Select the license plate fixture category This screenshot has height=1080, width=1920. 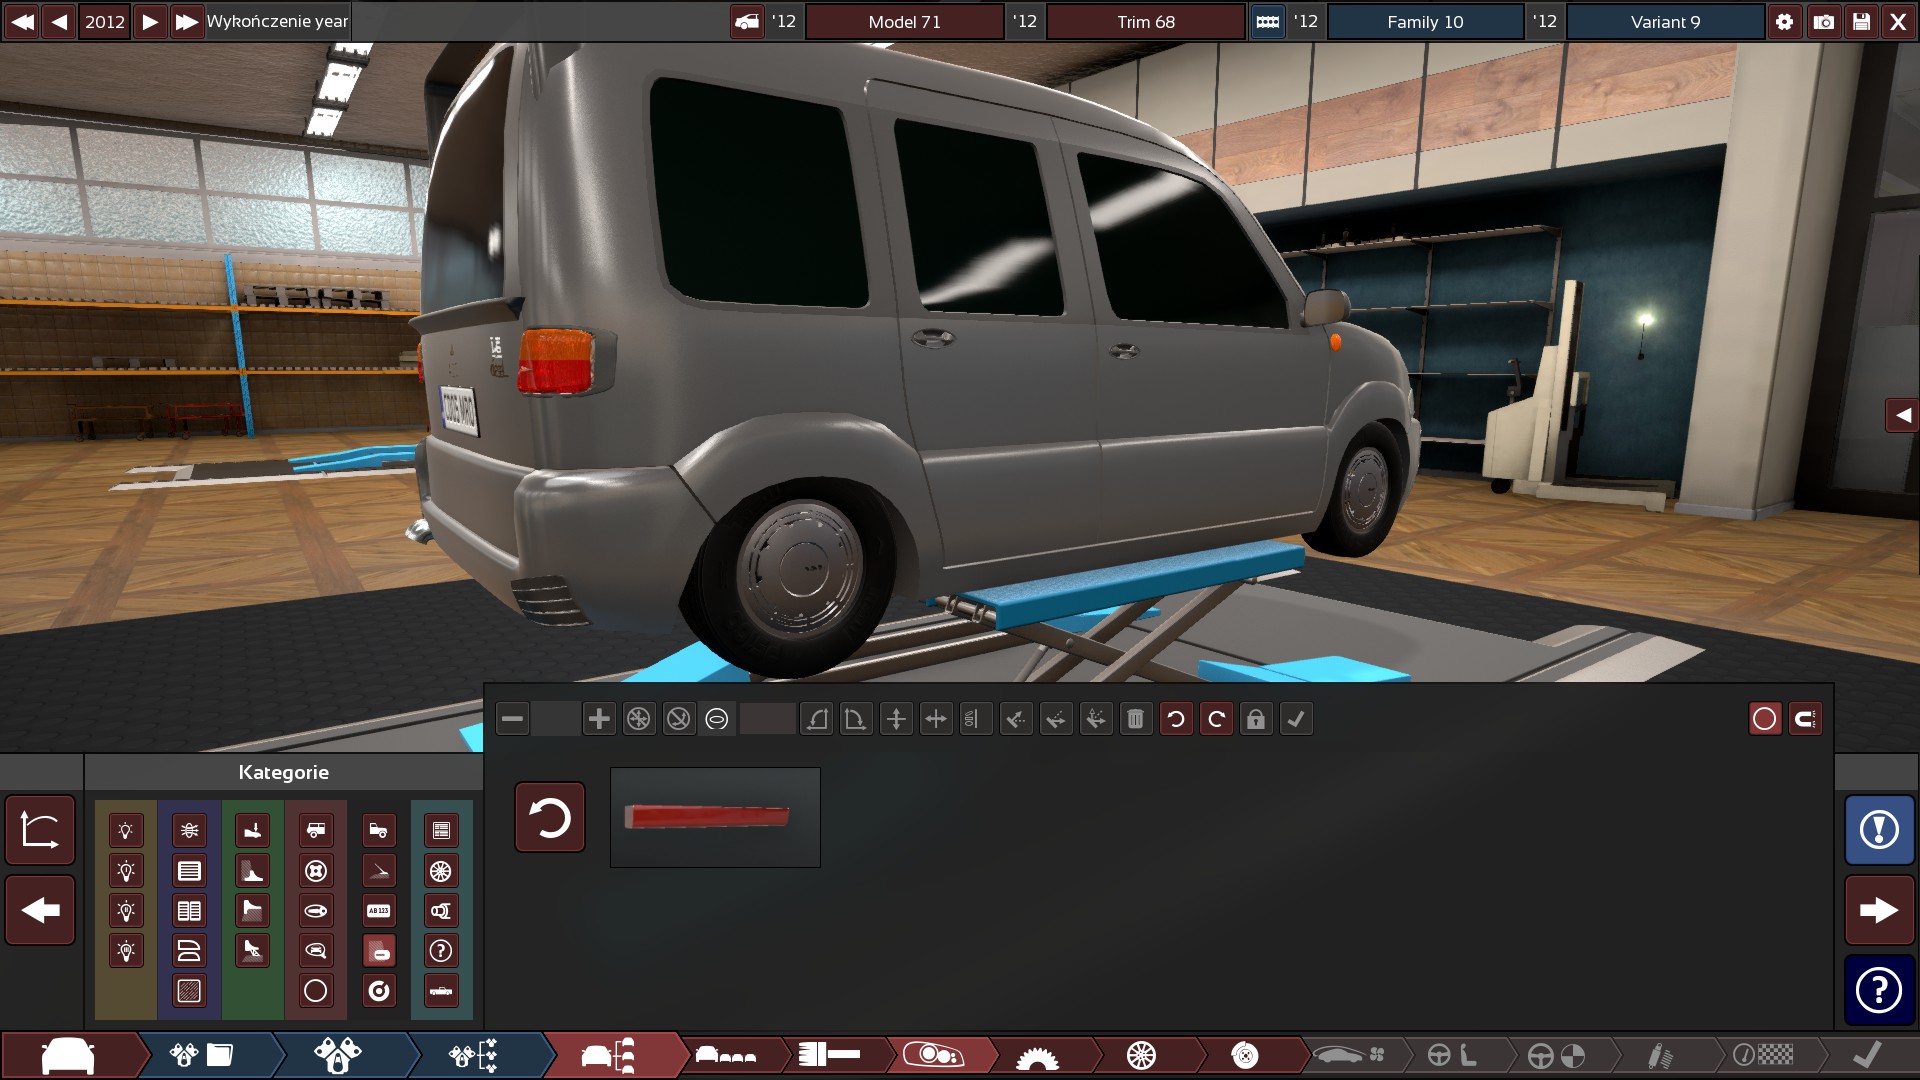pos(379,911)
